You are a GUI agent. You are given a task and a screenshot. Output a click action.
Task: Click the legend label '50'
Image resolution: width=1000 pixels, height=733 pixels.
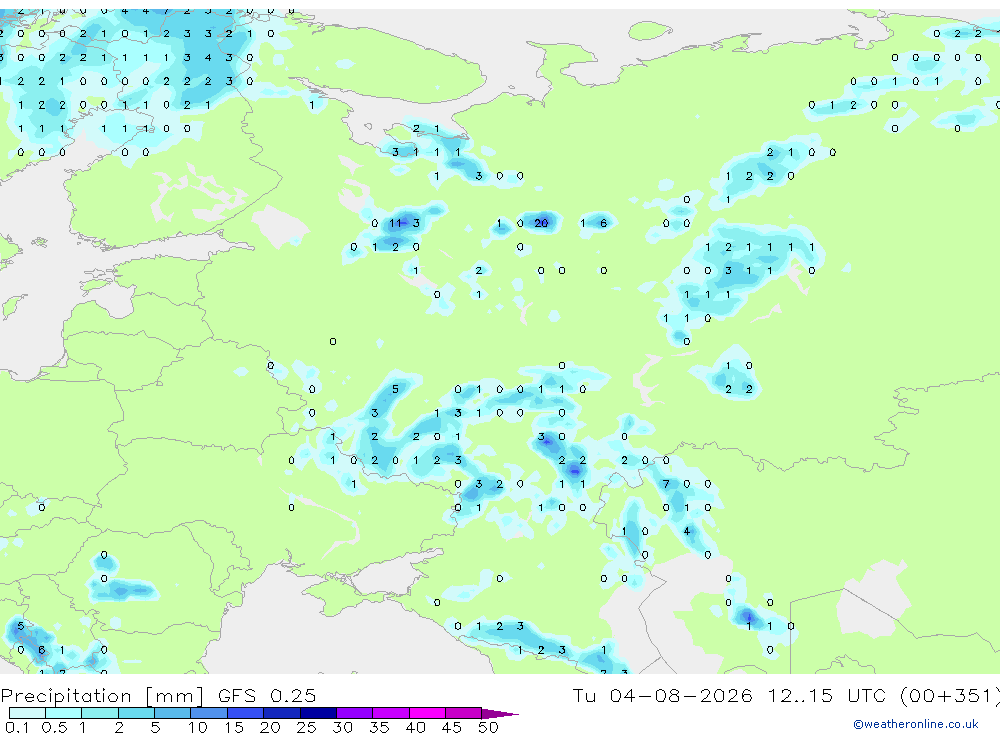click(x=489, y=727)
